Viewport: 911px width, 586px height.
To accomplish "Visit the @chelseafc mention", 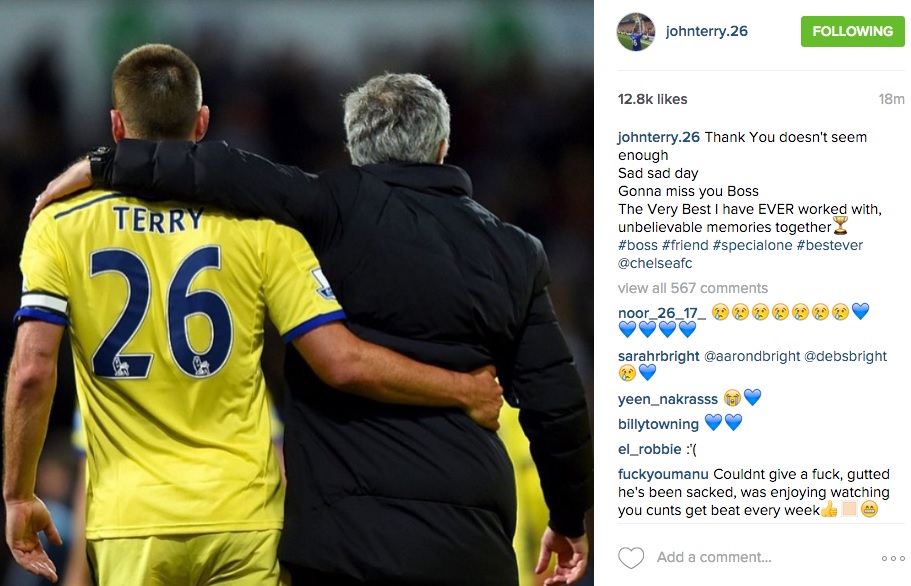I will coord(655,263).
